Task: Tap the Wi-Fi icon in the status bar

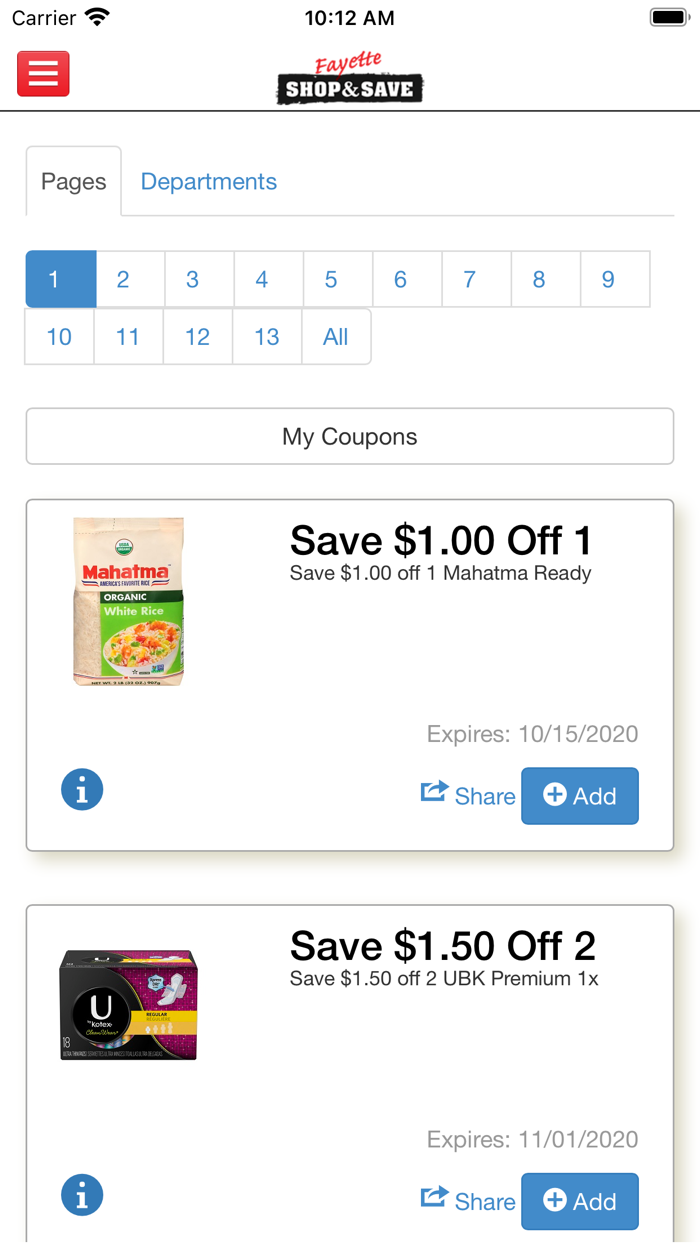Action: [96, 16]
